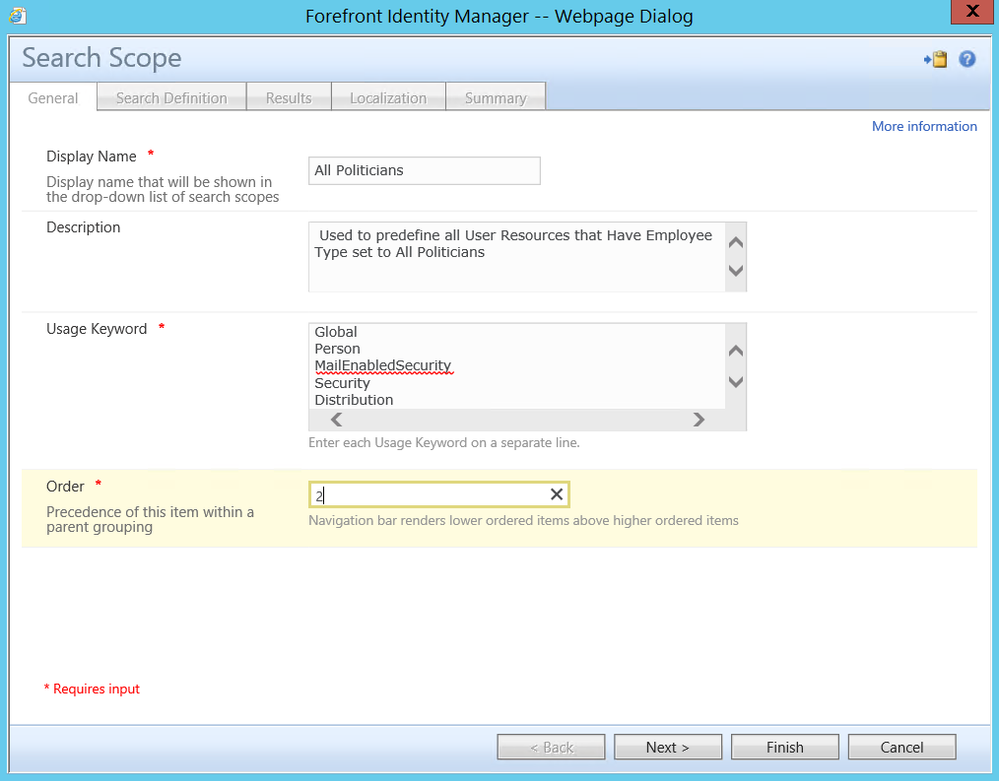The height and width of the screenshot is (781, 999).
Task: Click the Order label
Action: coord(65,486)
